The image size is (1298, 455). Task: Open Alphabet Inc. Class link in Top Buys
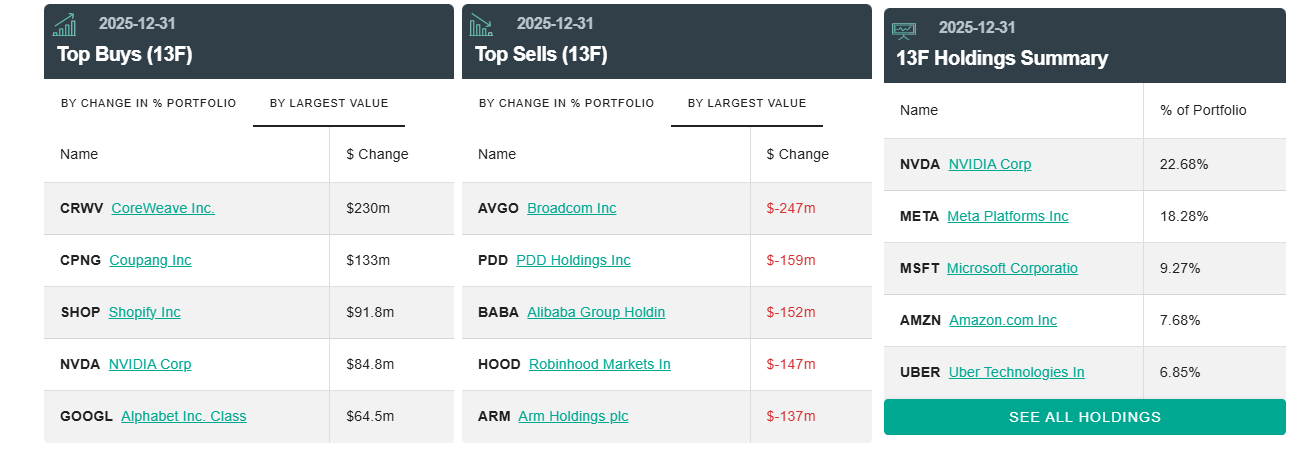click(x=184, y=416)
